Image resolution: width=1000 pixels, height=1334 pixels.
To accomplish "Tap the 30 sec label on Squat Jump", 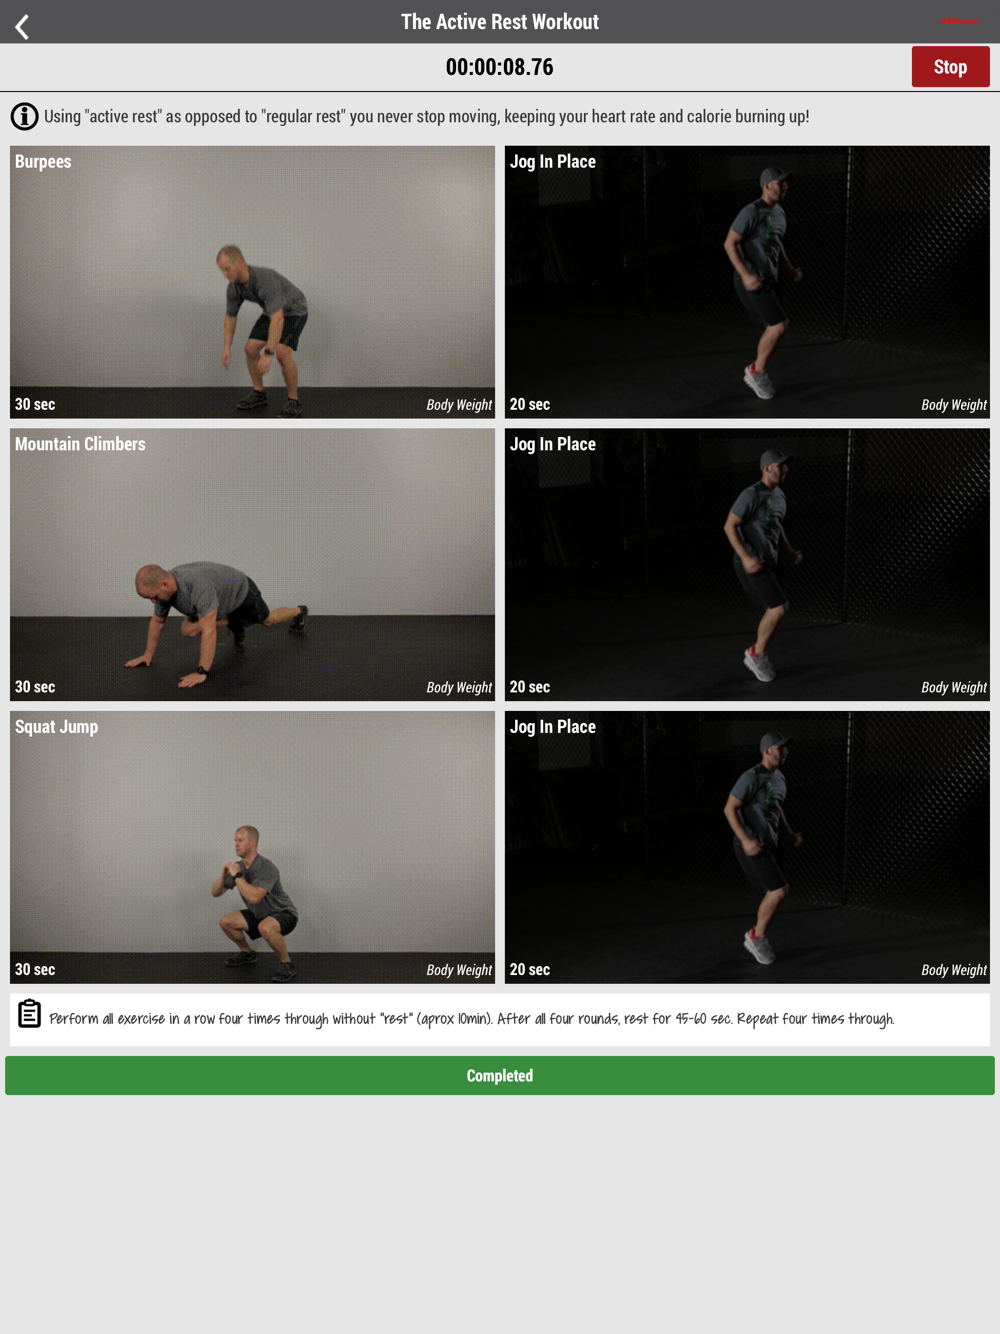I will coord(35,969).
